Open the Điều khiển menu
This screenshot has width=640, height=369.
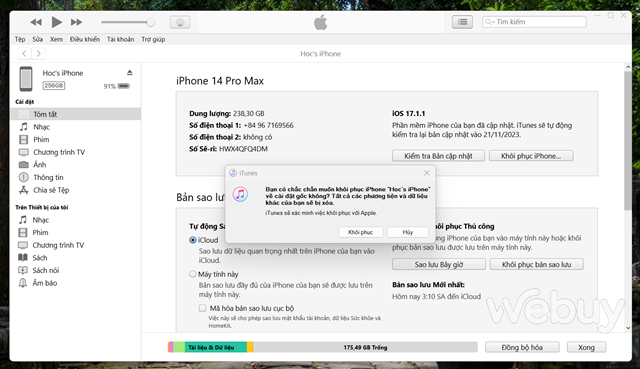[84, 39]
